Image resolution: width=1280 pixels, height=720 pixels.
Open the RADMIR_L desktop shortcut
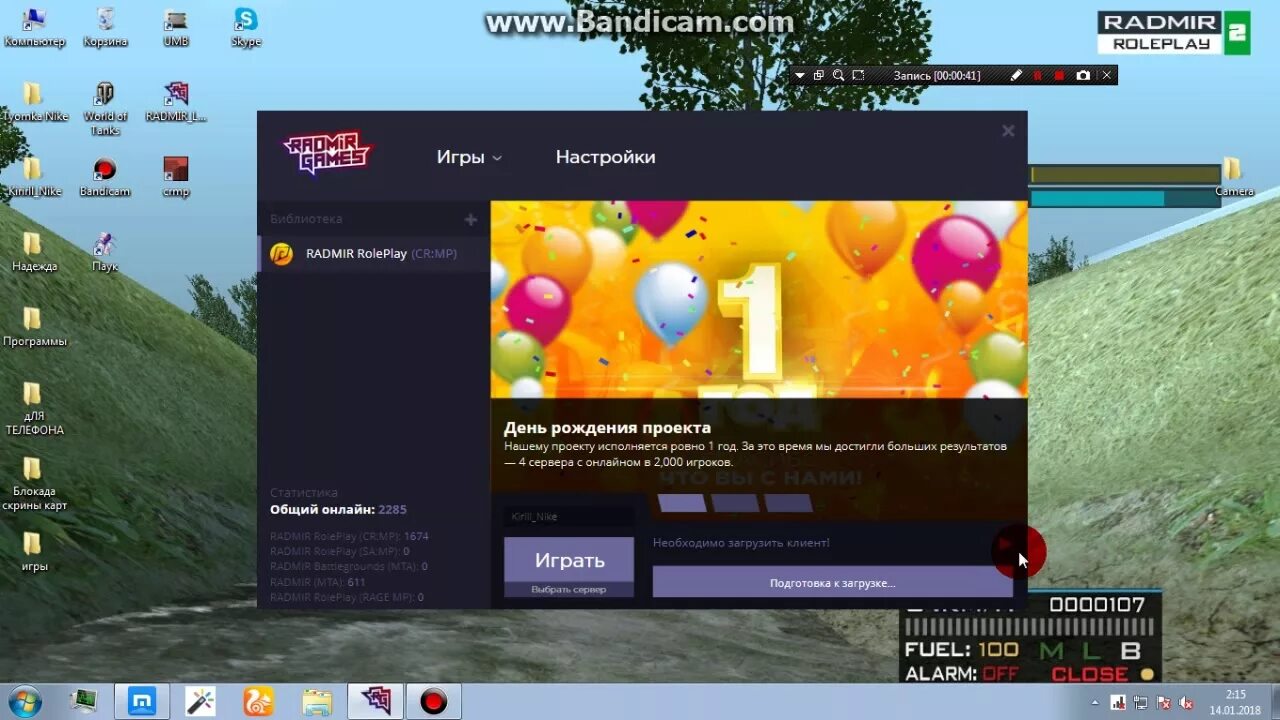pyautogui.click(x=176, y=102)
